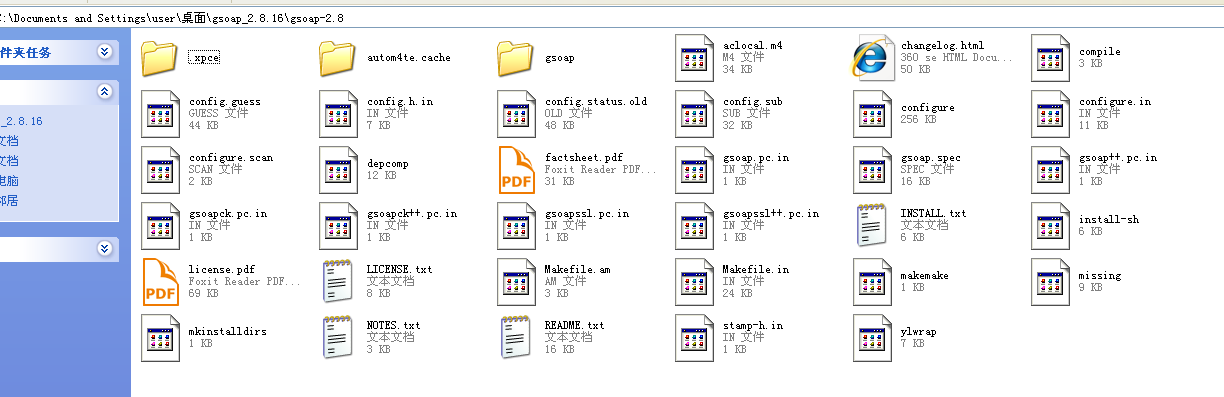Open the autom4te.cache folder icon
This screenshot has height=397, width=1224.
(x=337, y=58)
